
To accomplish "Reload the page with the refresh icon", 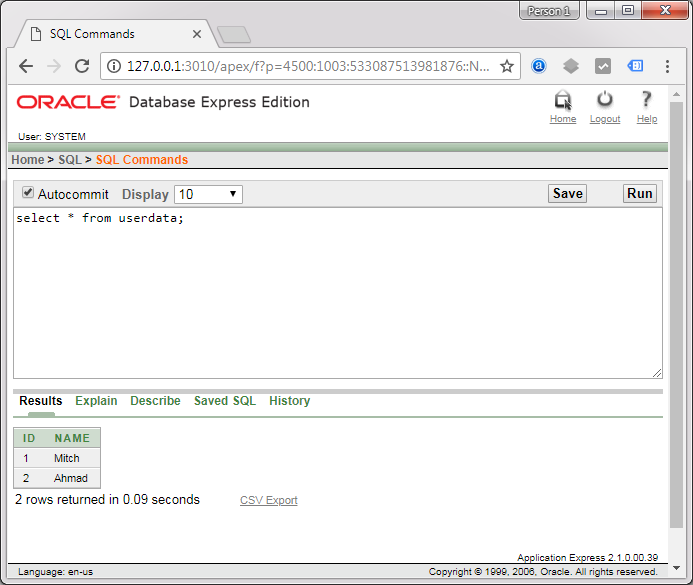I will (82, 66).
